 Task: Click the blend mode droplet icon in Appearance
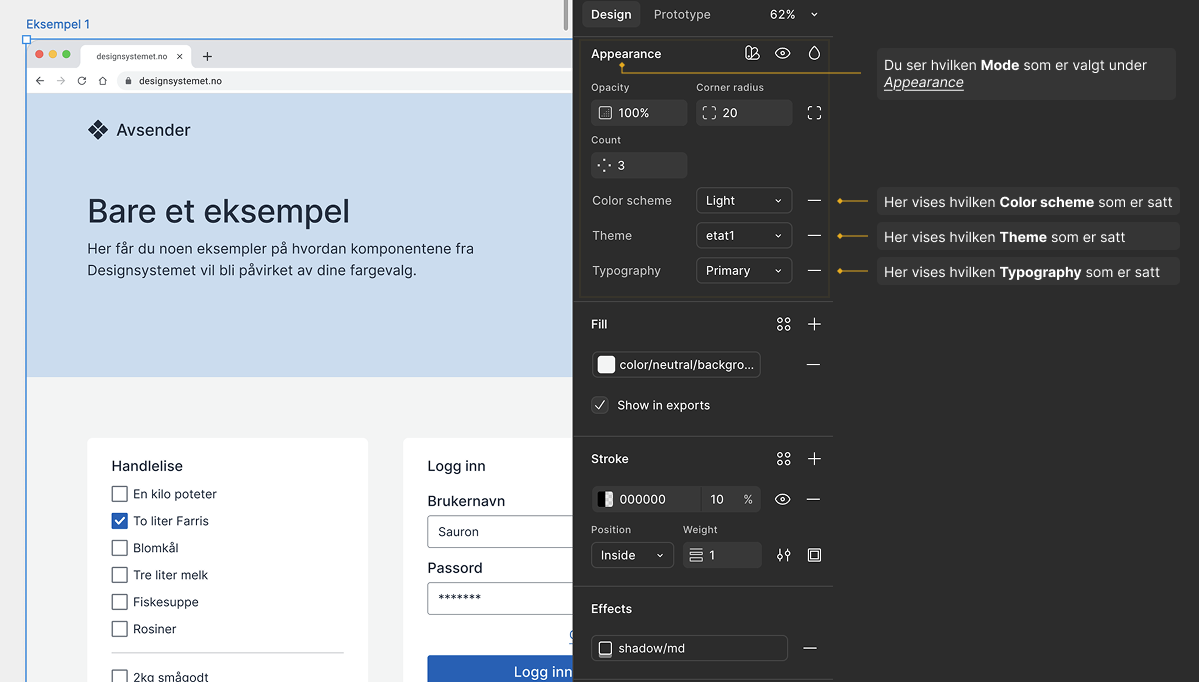[x=814, y=54]
